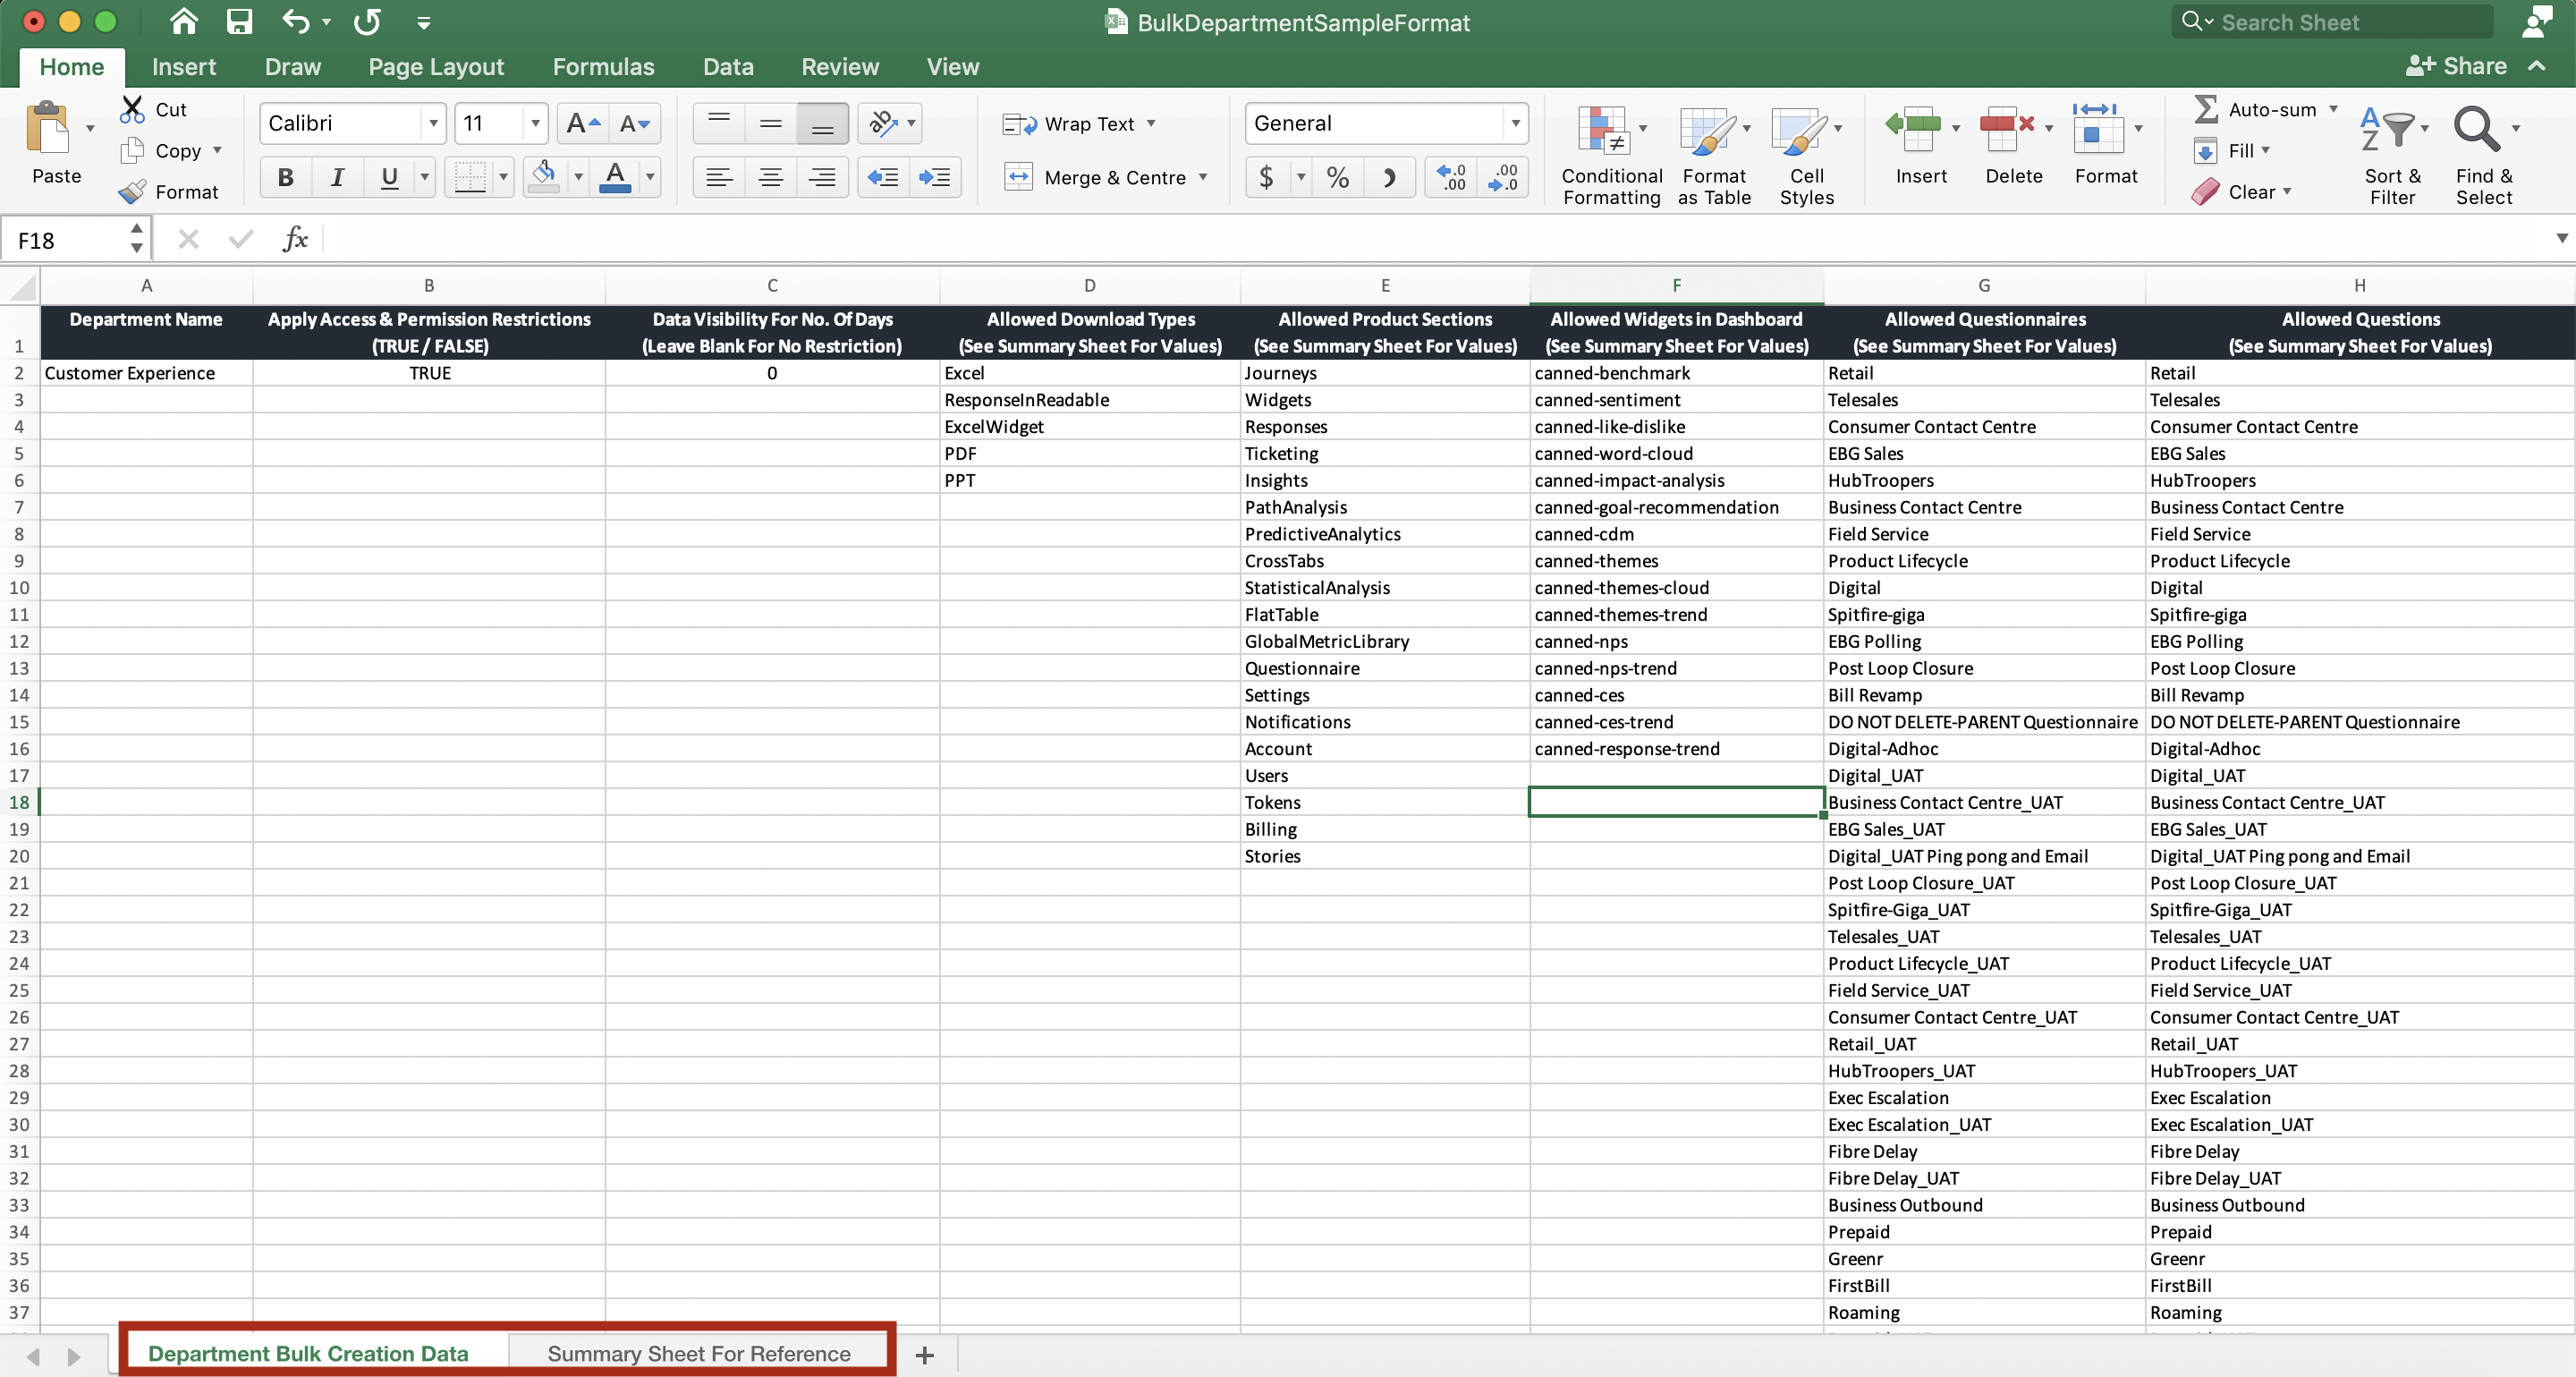This screenshot has height=1377, width=2576.
Task: Open Find & Select magnifier
Action: click(2484, 157)
